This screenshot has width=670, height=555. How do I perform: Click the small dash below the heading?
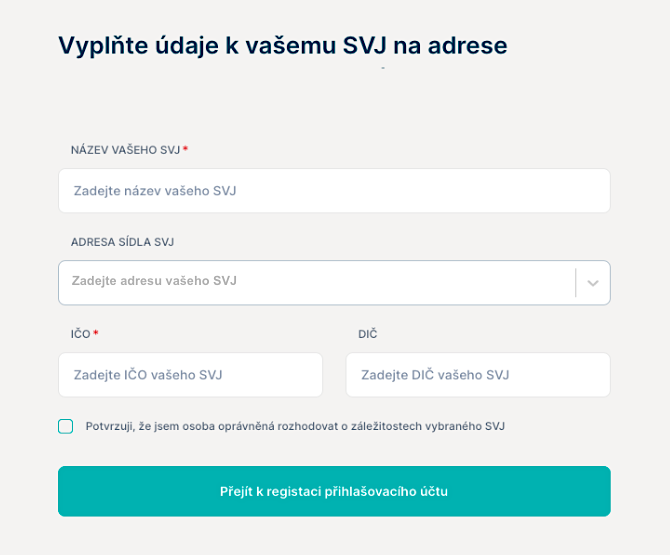(x=383, y=68)
